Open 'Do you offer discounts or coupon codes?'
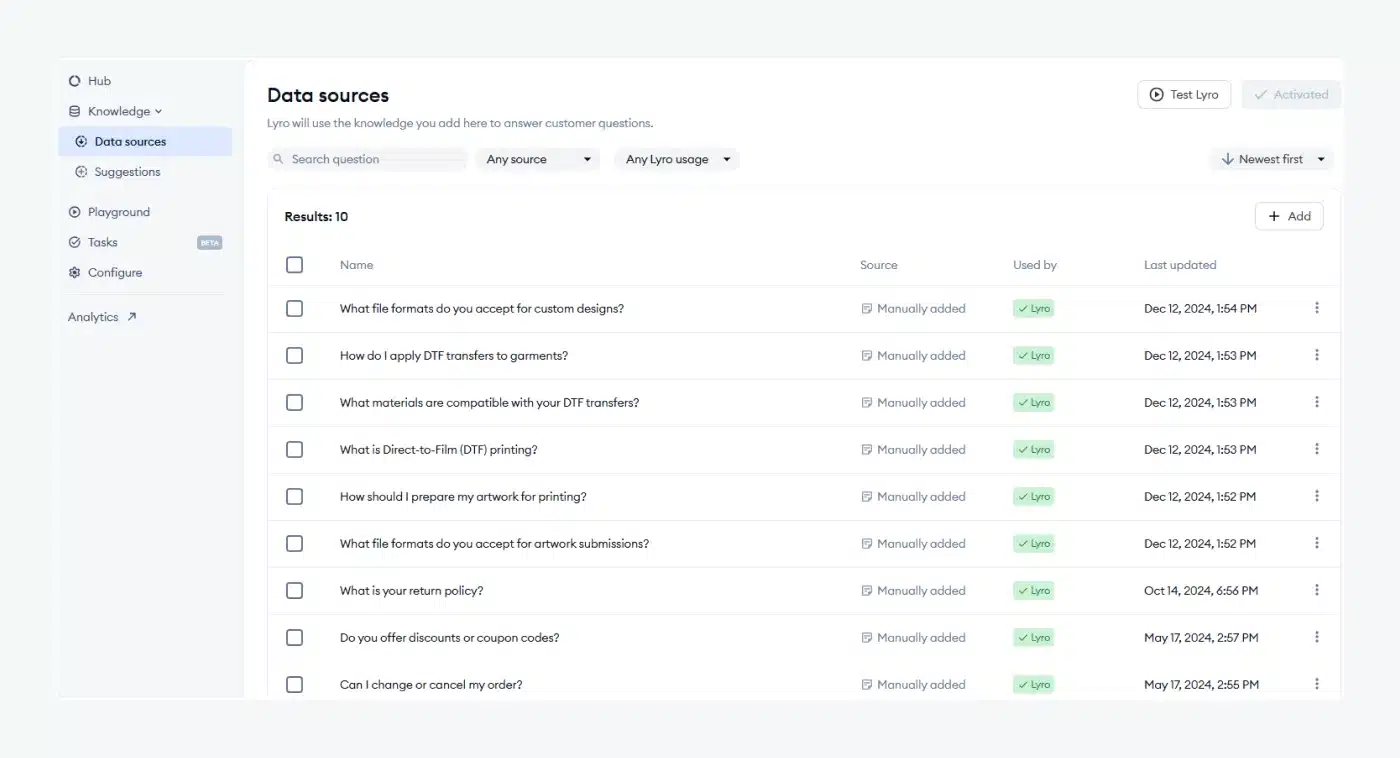The image size is (1400, 758). click(450, 638)
